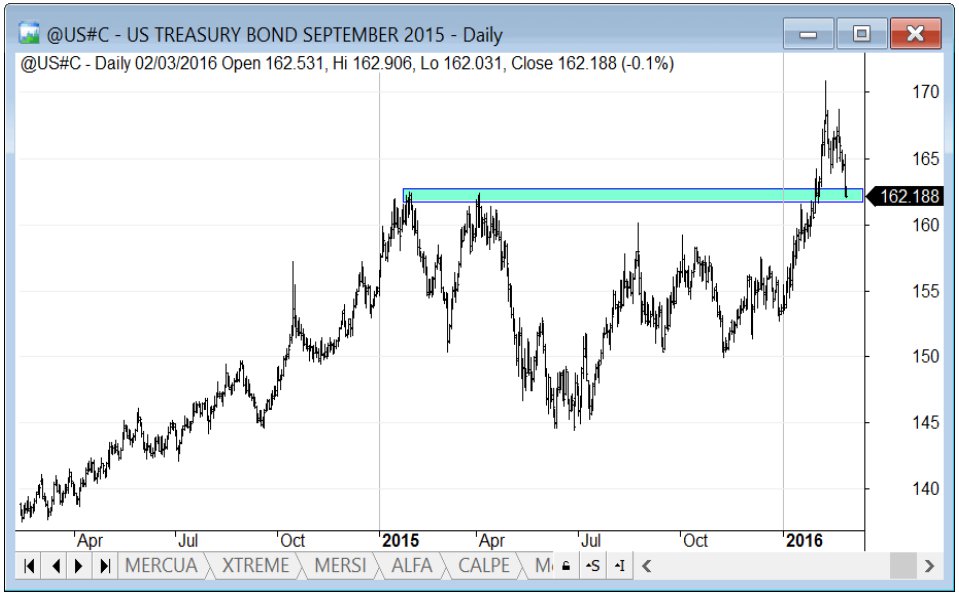Click the 165 price axis label

click(x=925, y=159)
